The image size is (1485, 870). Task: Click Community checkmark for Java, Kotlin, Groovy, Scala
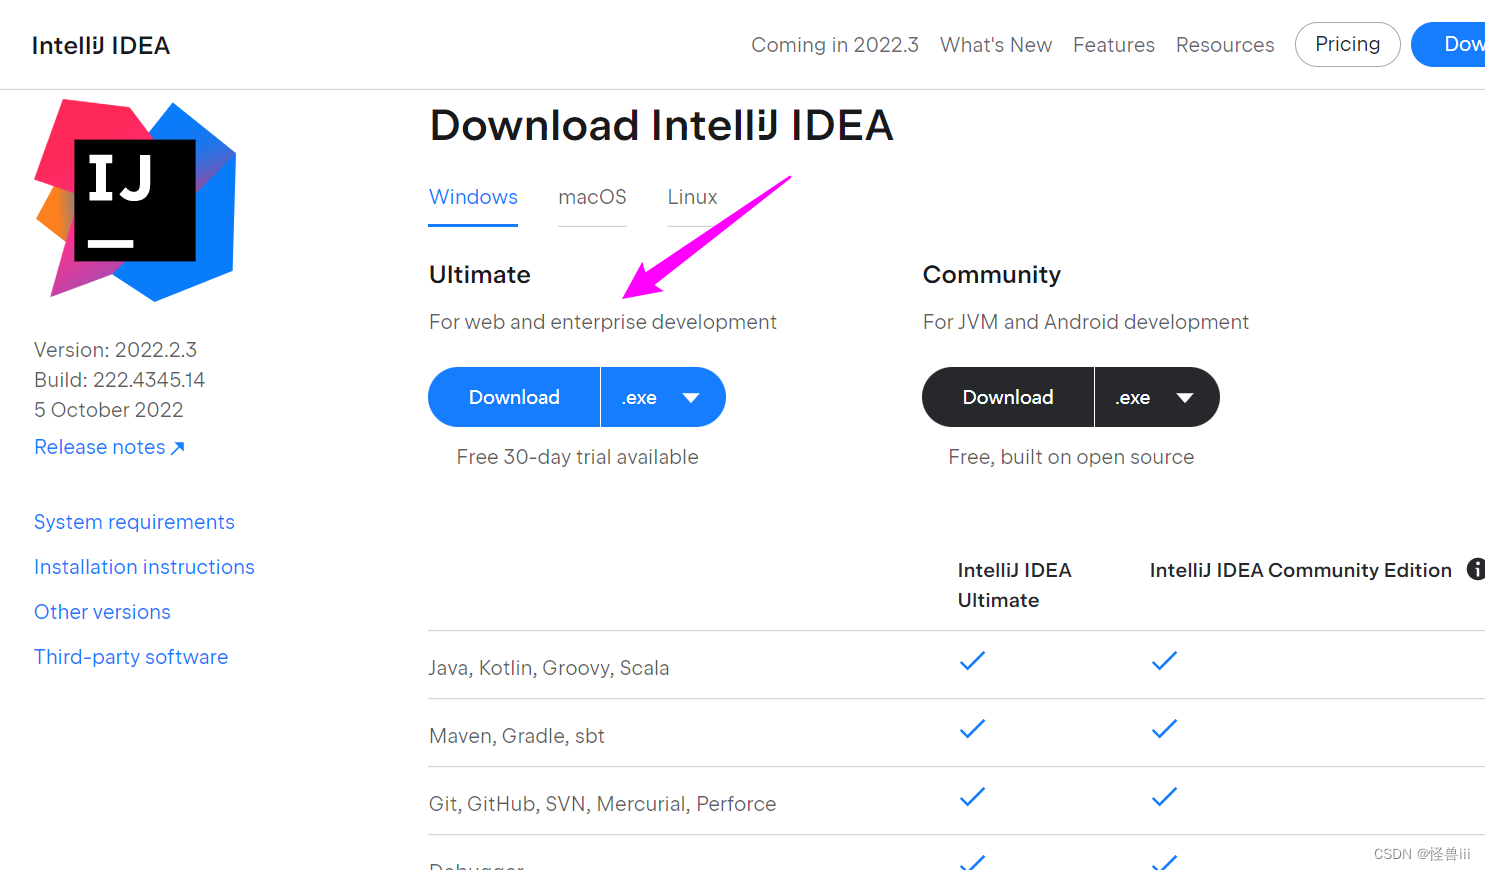pos(1164,661)
